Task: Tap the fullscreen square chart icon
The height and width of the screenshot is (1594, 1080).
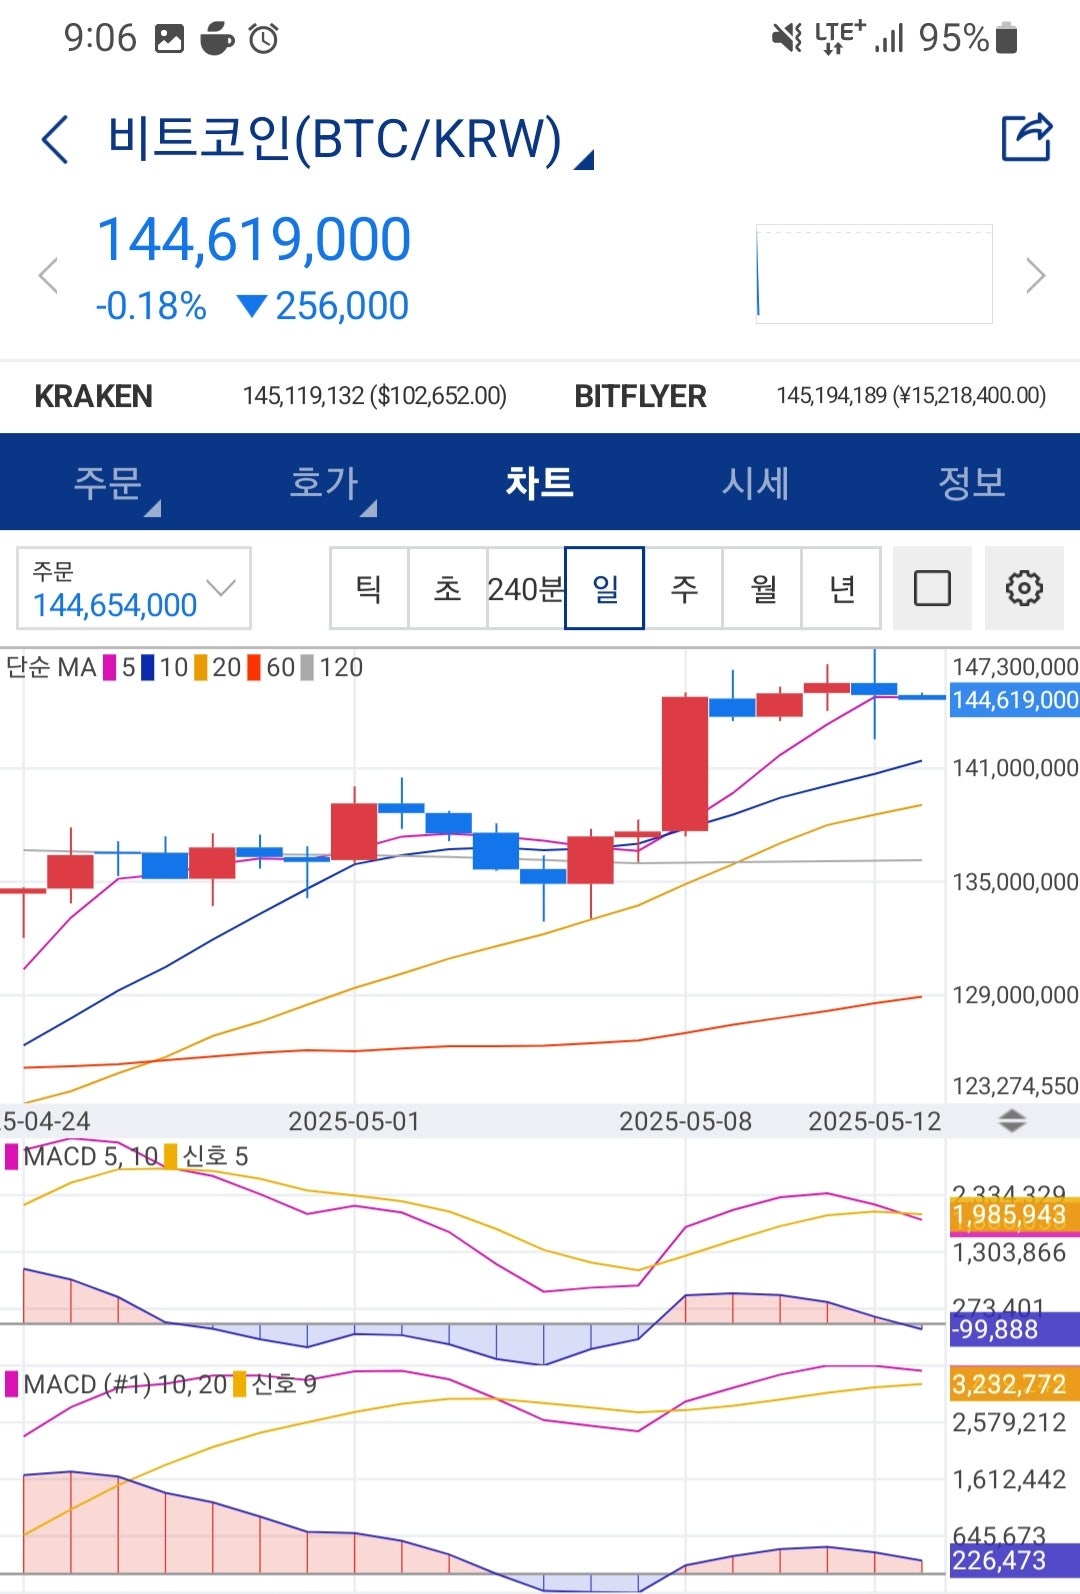Action: (x=932, y=588)
